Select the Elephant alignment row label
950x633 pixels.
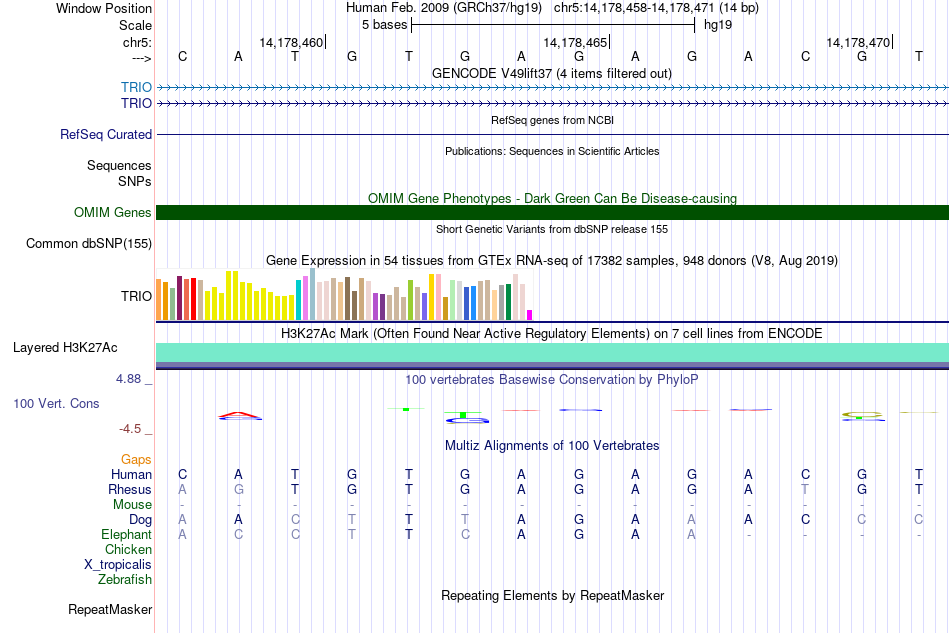tap(127, 534)
